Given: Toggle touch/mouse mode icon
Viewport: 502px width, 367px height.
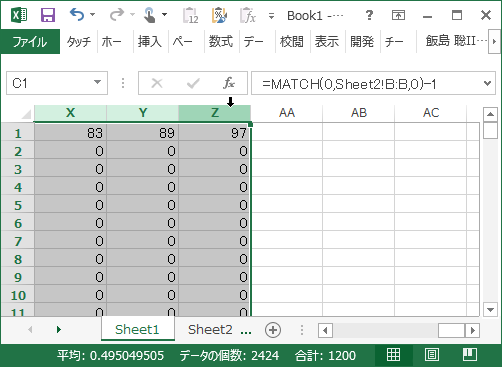Looking at the screenshot, I should pos(150,15).
